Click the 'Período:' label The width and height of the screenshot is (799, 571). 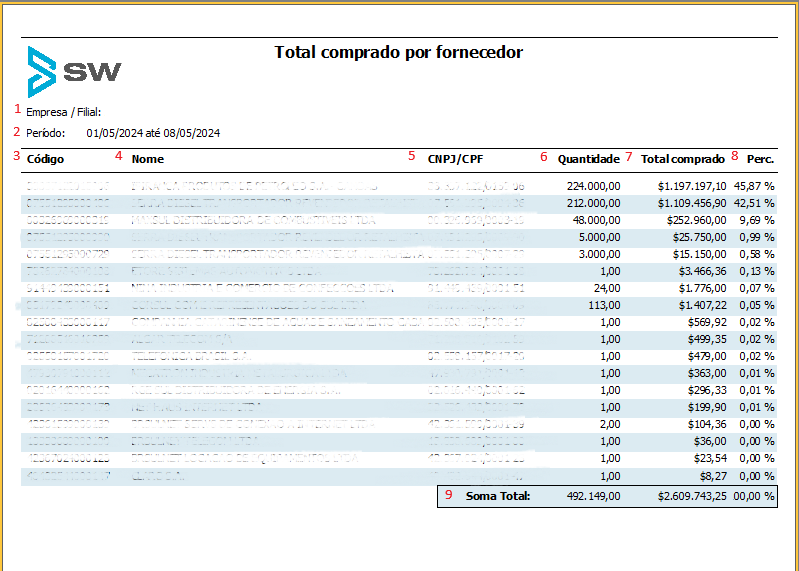46,133
